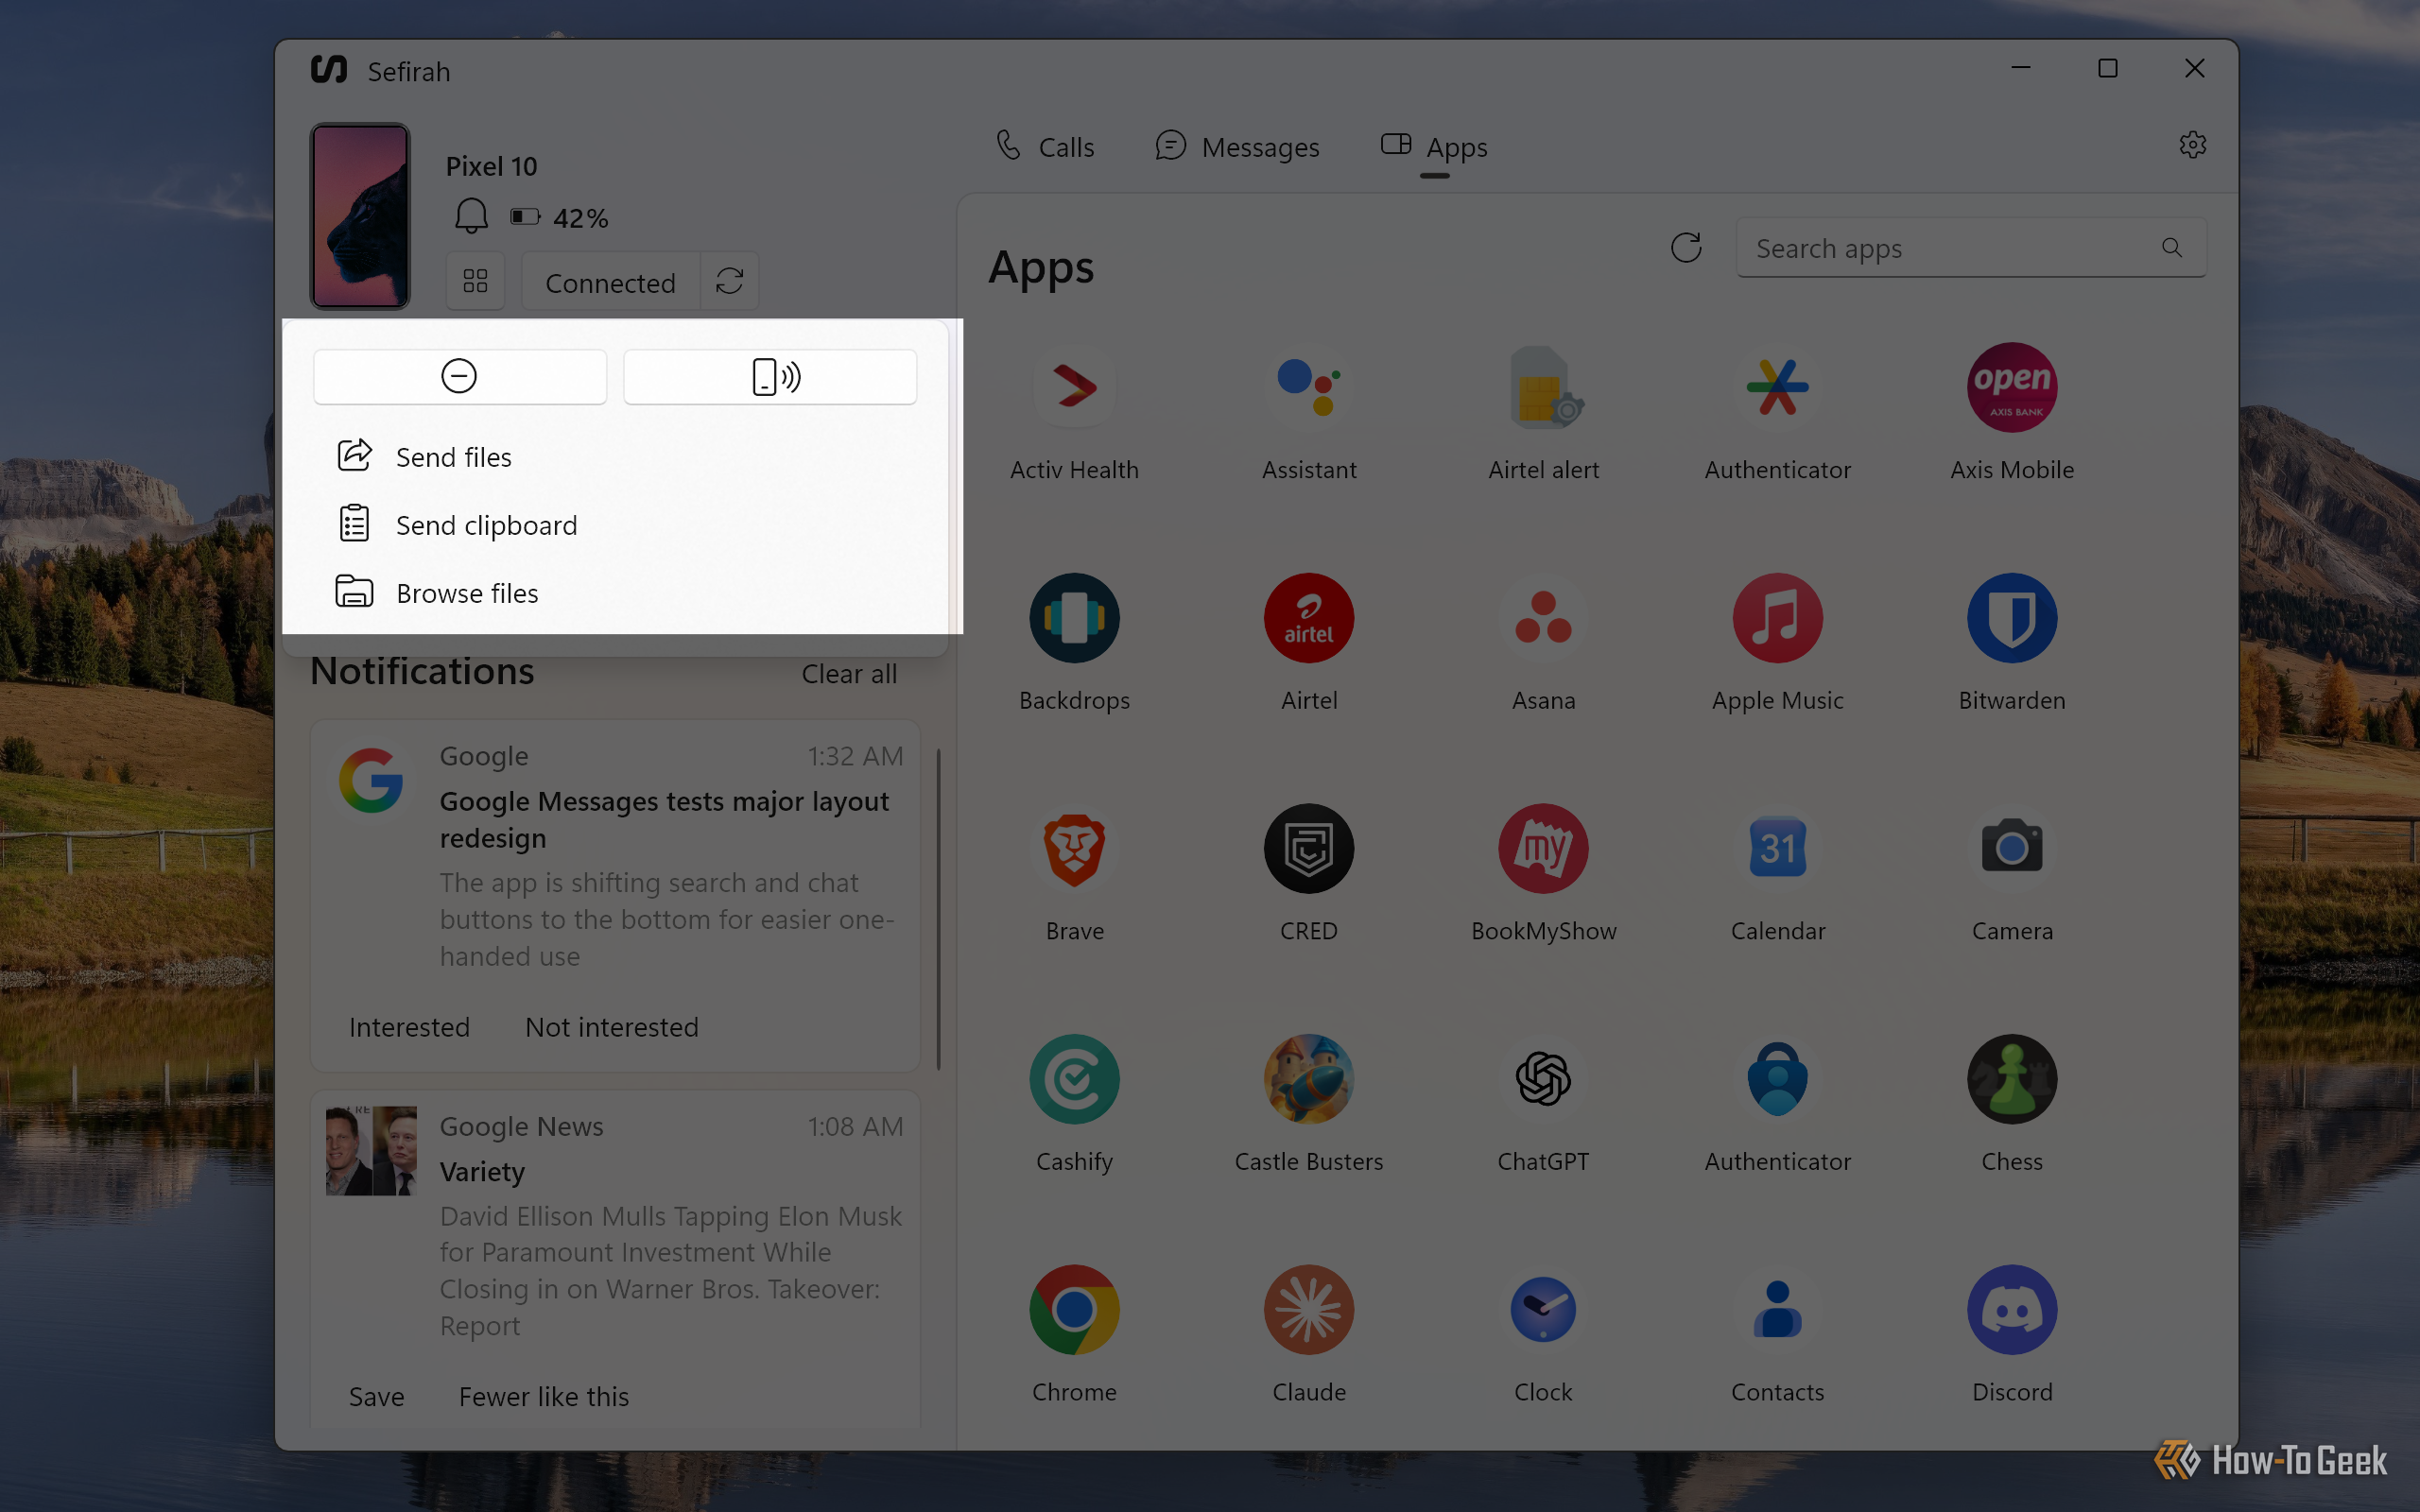Clear all notifications
The image size is (2420, 1512).
click(849, 674)
